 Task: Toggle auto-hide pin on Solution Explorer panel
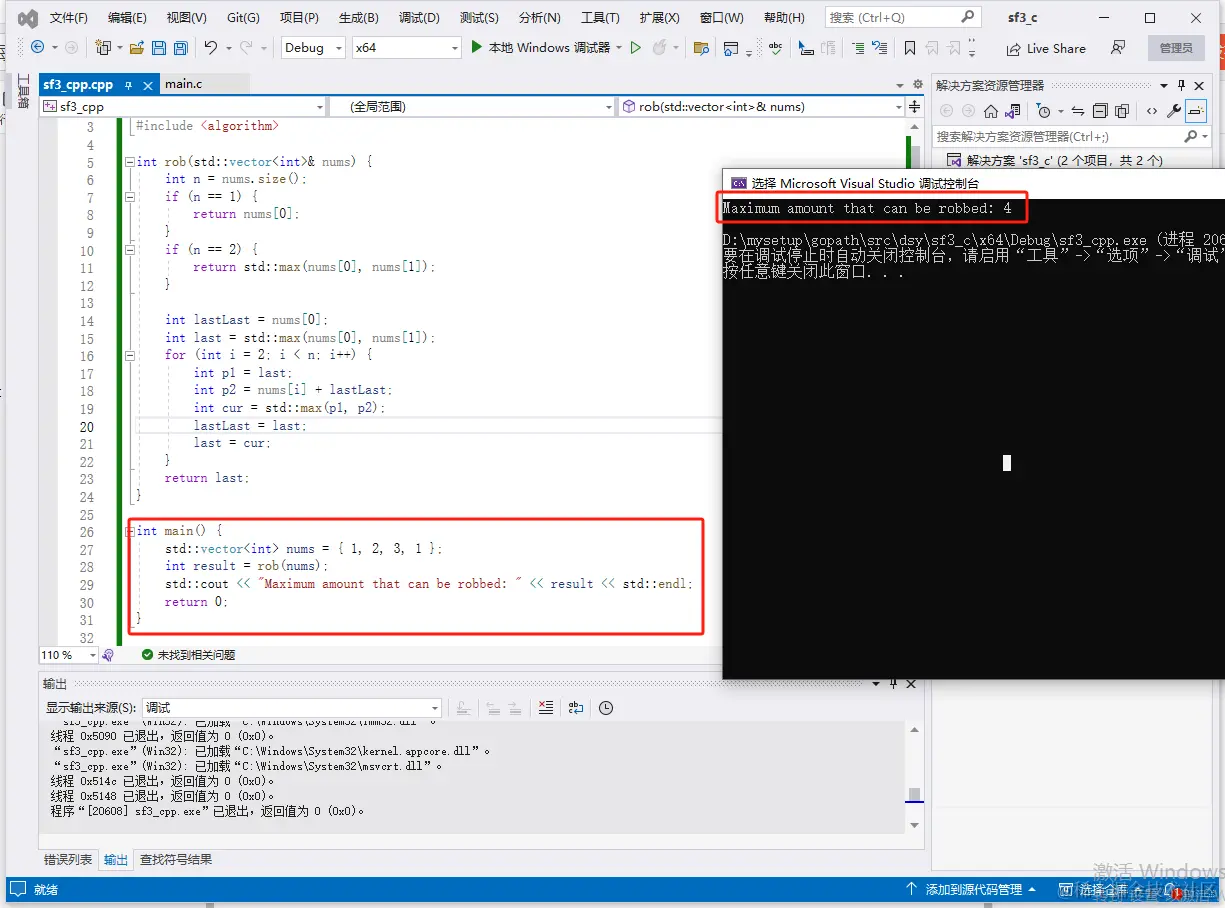(1181, 85)
